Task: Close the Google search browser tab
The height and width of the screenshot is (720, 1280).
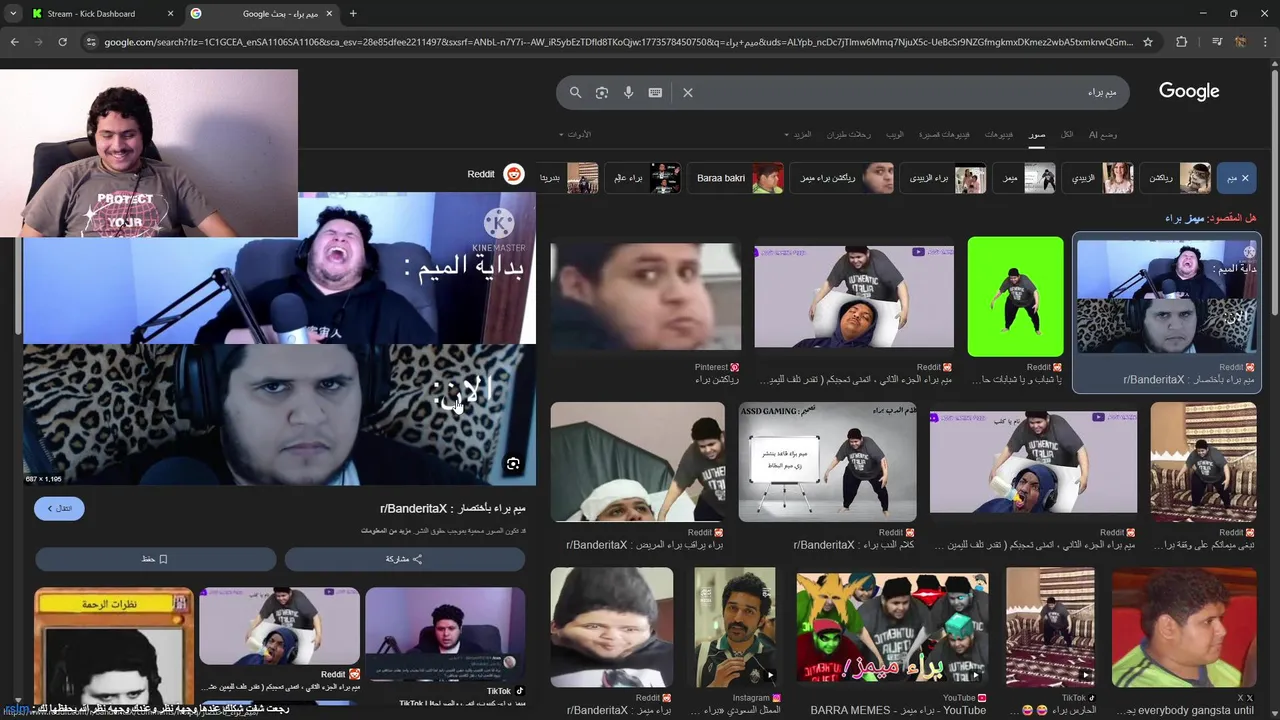Action: (x=329, y=14)
